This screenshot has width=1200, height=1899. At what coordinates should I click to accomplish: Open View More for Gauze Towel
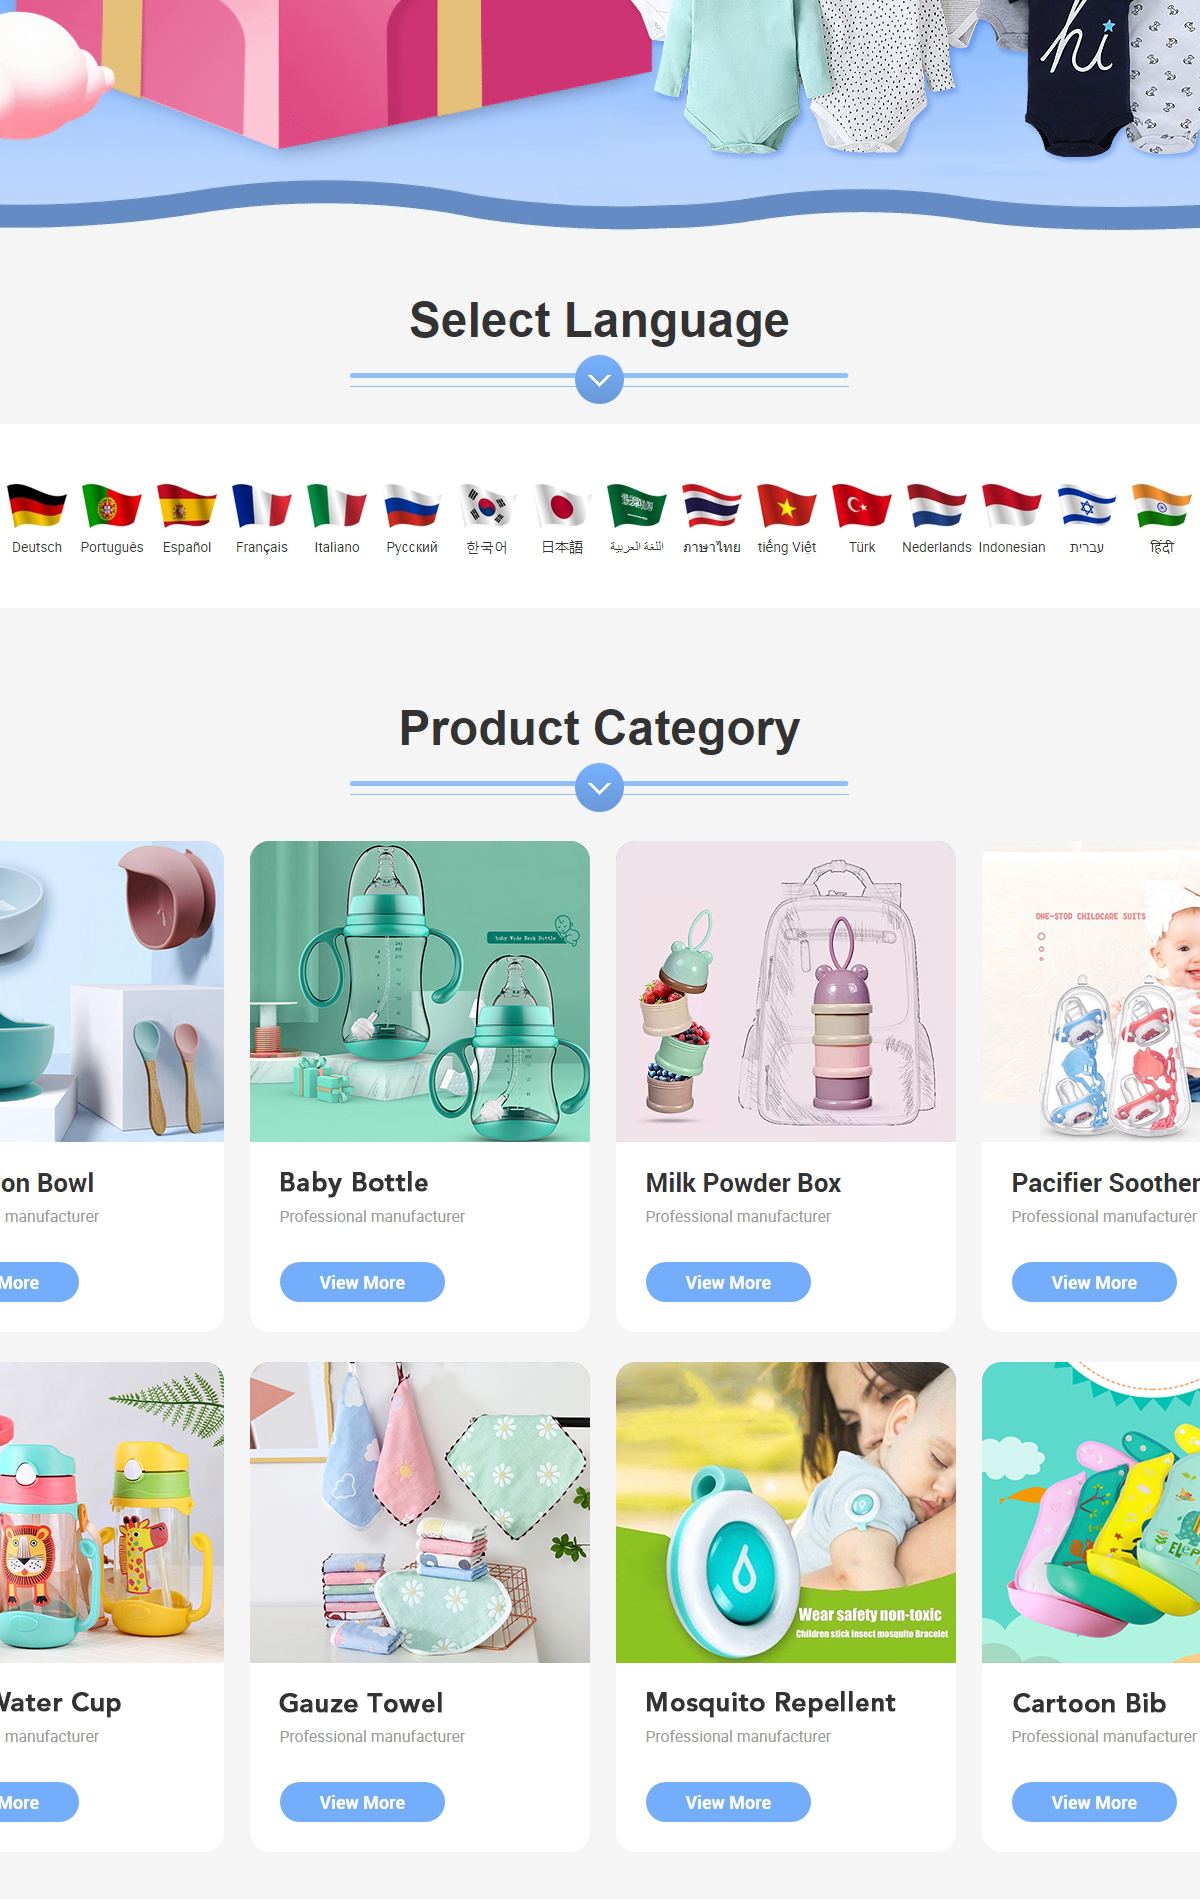[362, 1802]
